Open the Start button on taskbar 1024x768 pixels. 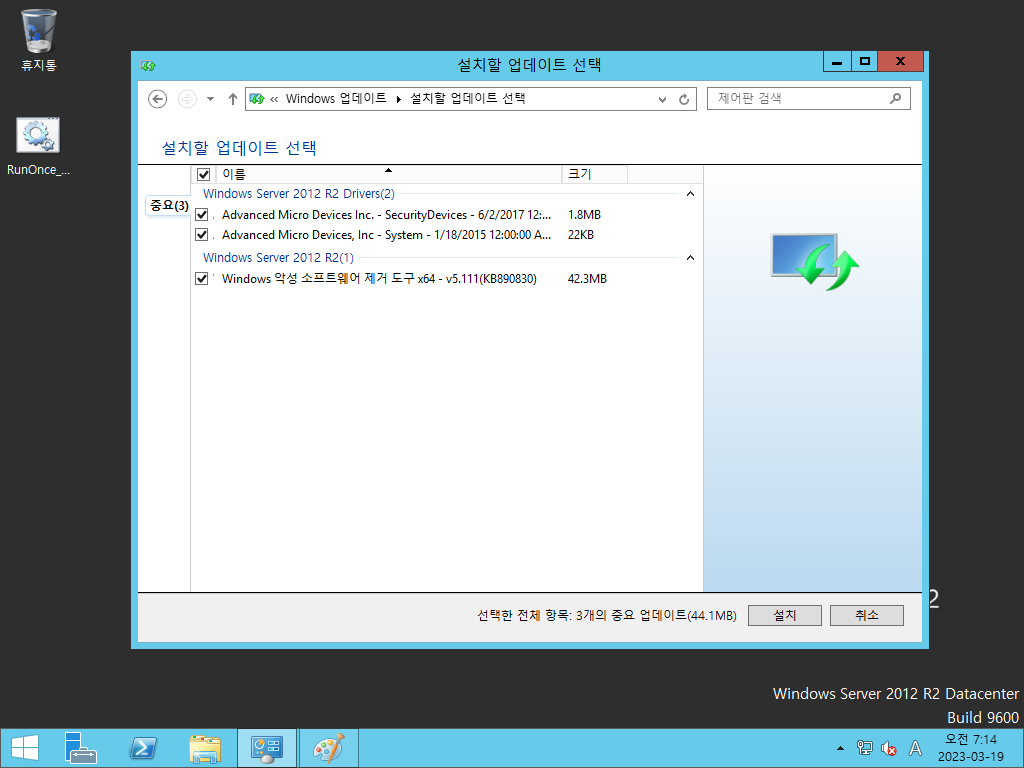point(25,748)
